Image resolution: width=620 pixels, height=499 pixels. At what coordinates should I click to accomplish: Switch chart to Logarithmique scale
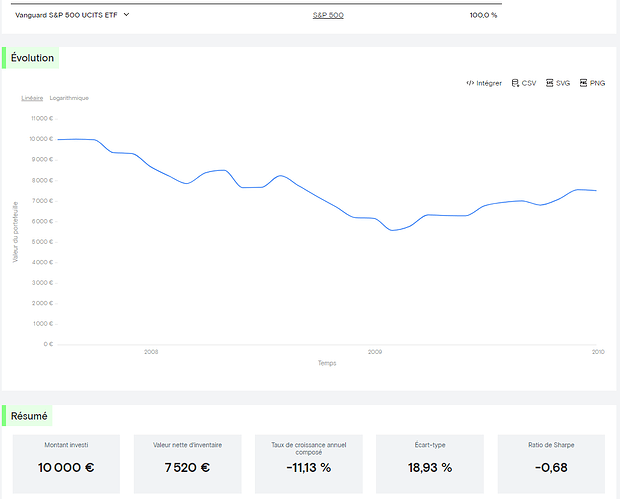coord(69,98)
